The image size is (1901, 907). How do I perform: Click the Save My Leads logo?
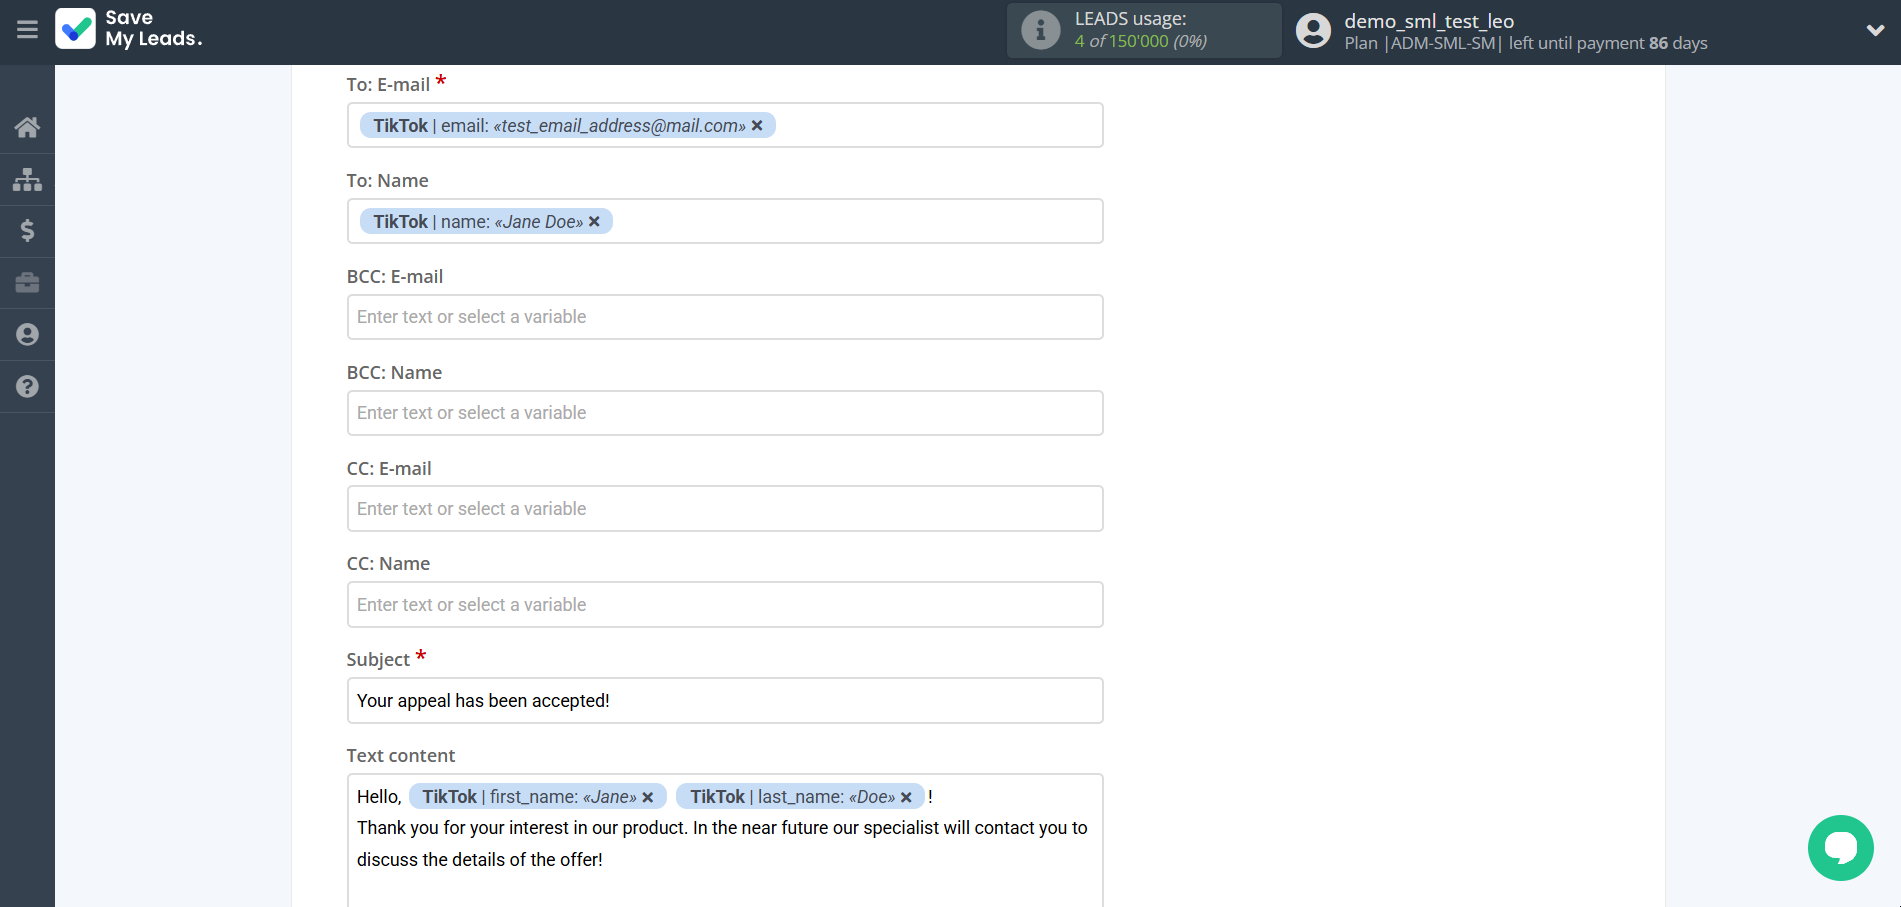129,29
